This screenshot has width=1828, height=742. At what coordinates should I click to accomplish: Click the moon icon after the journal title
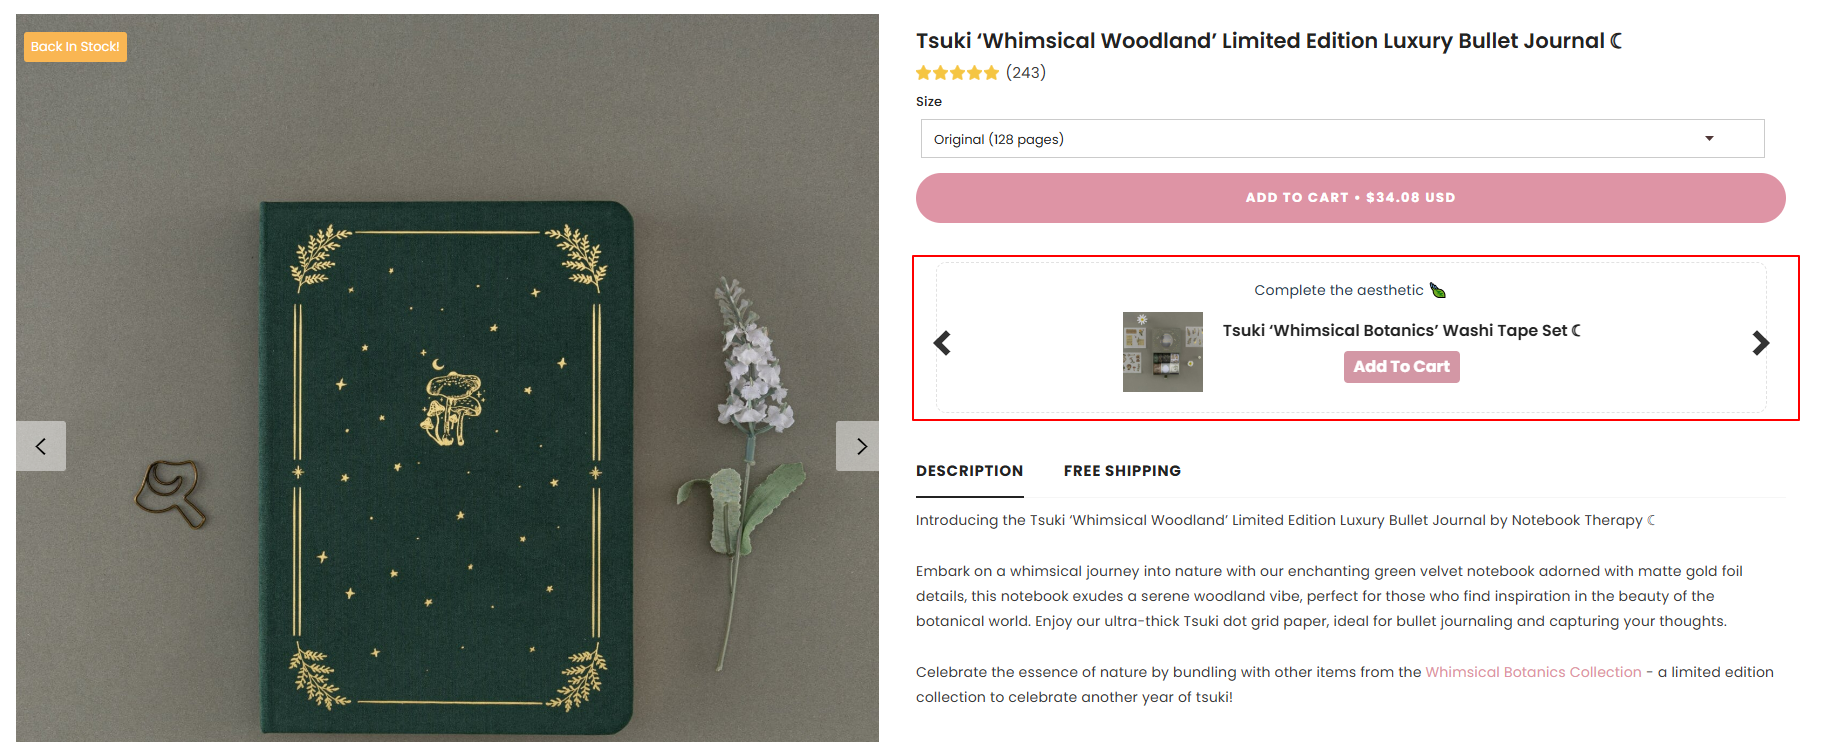[1617, 40]
